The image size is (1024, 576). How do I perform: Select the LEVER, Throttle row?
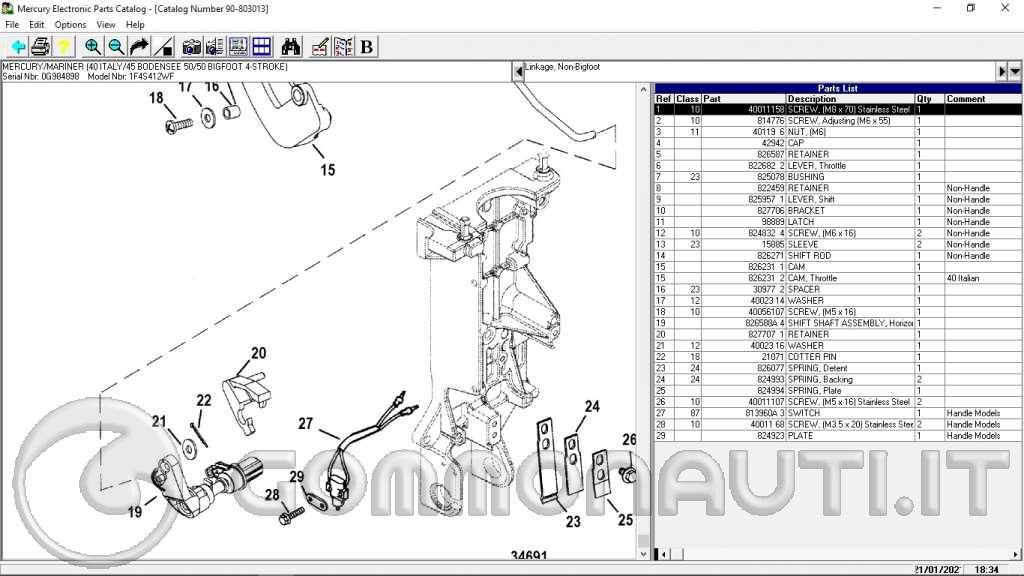coord(838,166)
